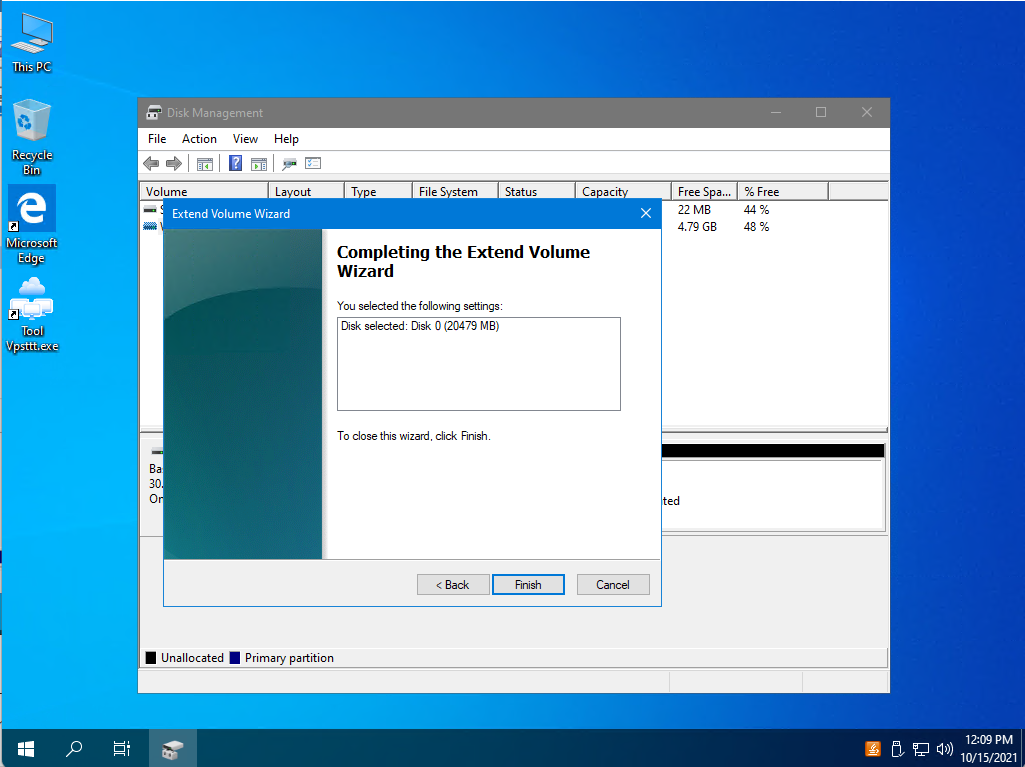Click the unallocated disk region in Disk Management
Image resolution: width=1025 pixels, height=767 pixels.
pos(773,487)
